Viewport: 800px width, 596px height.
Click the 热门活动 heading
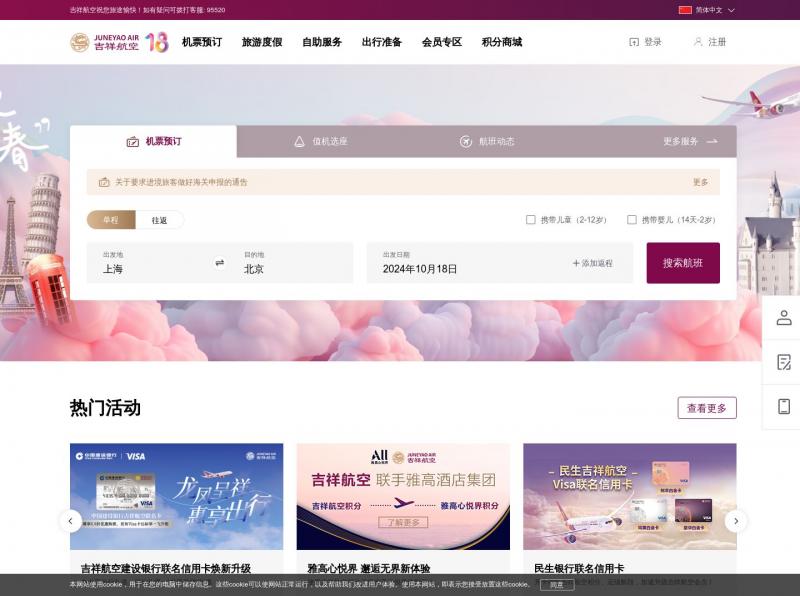pos(105,408)
